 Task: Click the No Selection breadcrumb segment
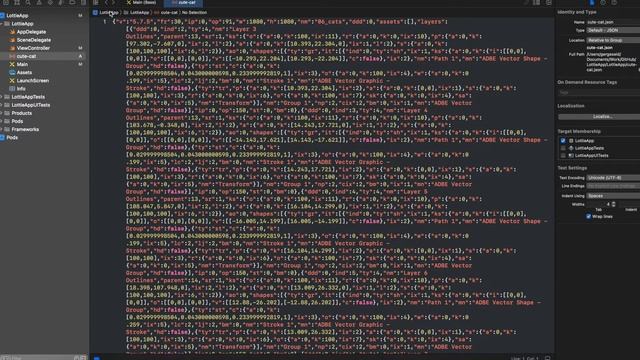194,13
